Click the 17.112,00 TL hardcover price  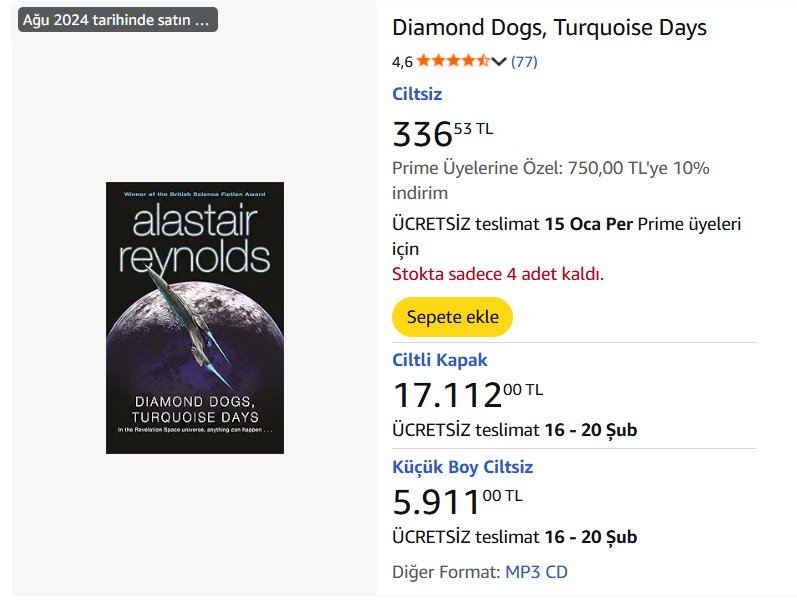click(467, 394)
